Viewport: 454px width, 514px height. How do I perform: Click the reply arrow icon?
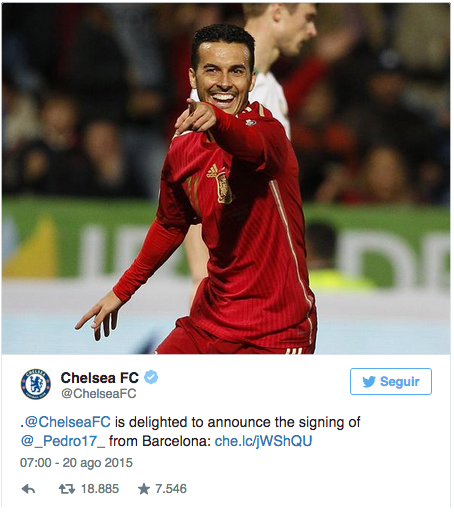coord(28,489)
